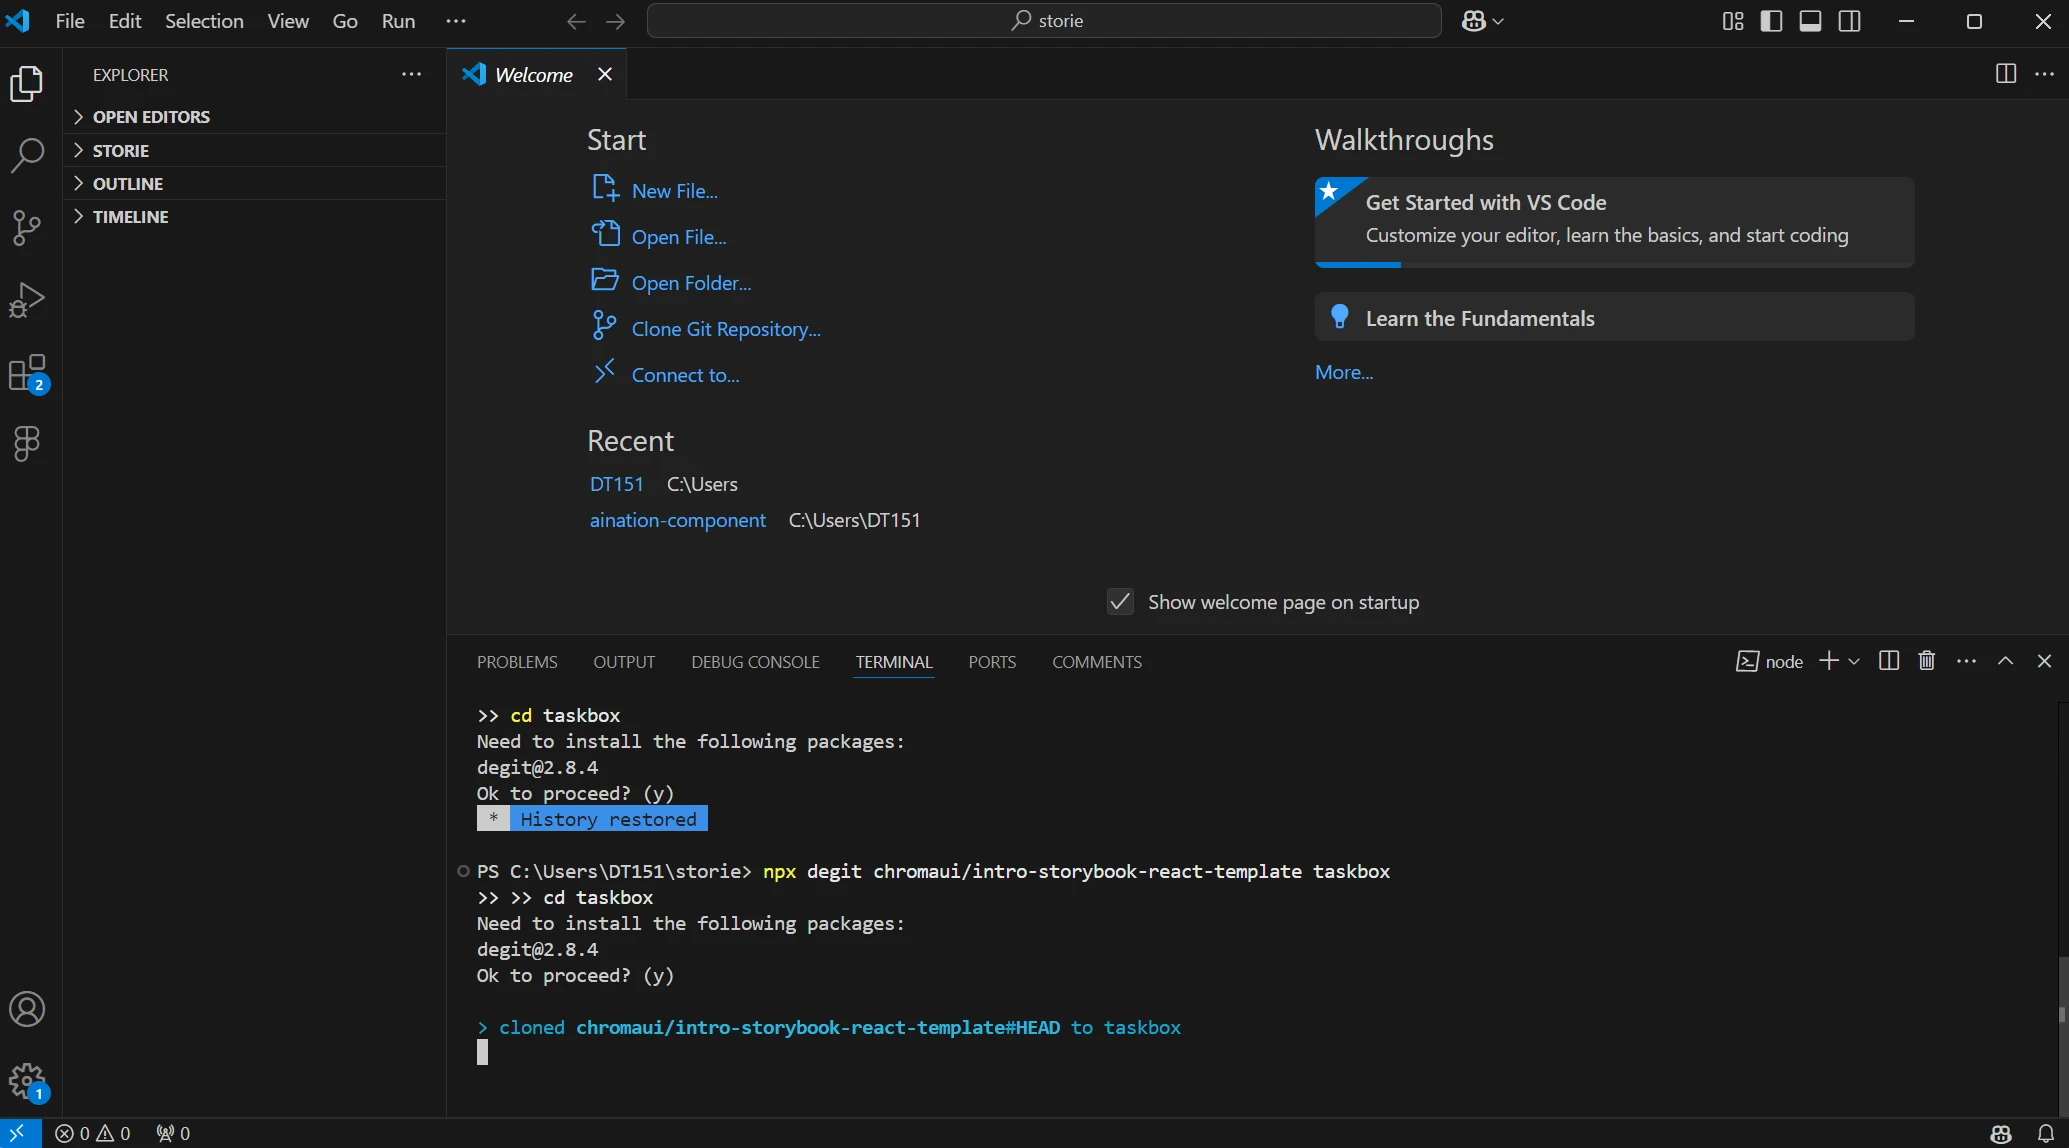Open the Extensions view with badge
The height and width of the screenshot is (1148, 2069).
pos(27,373)
